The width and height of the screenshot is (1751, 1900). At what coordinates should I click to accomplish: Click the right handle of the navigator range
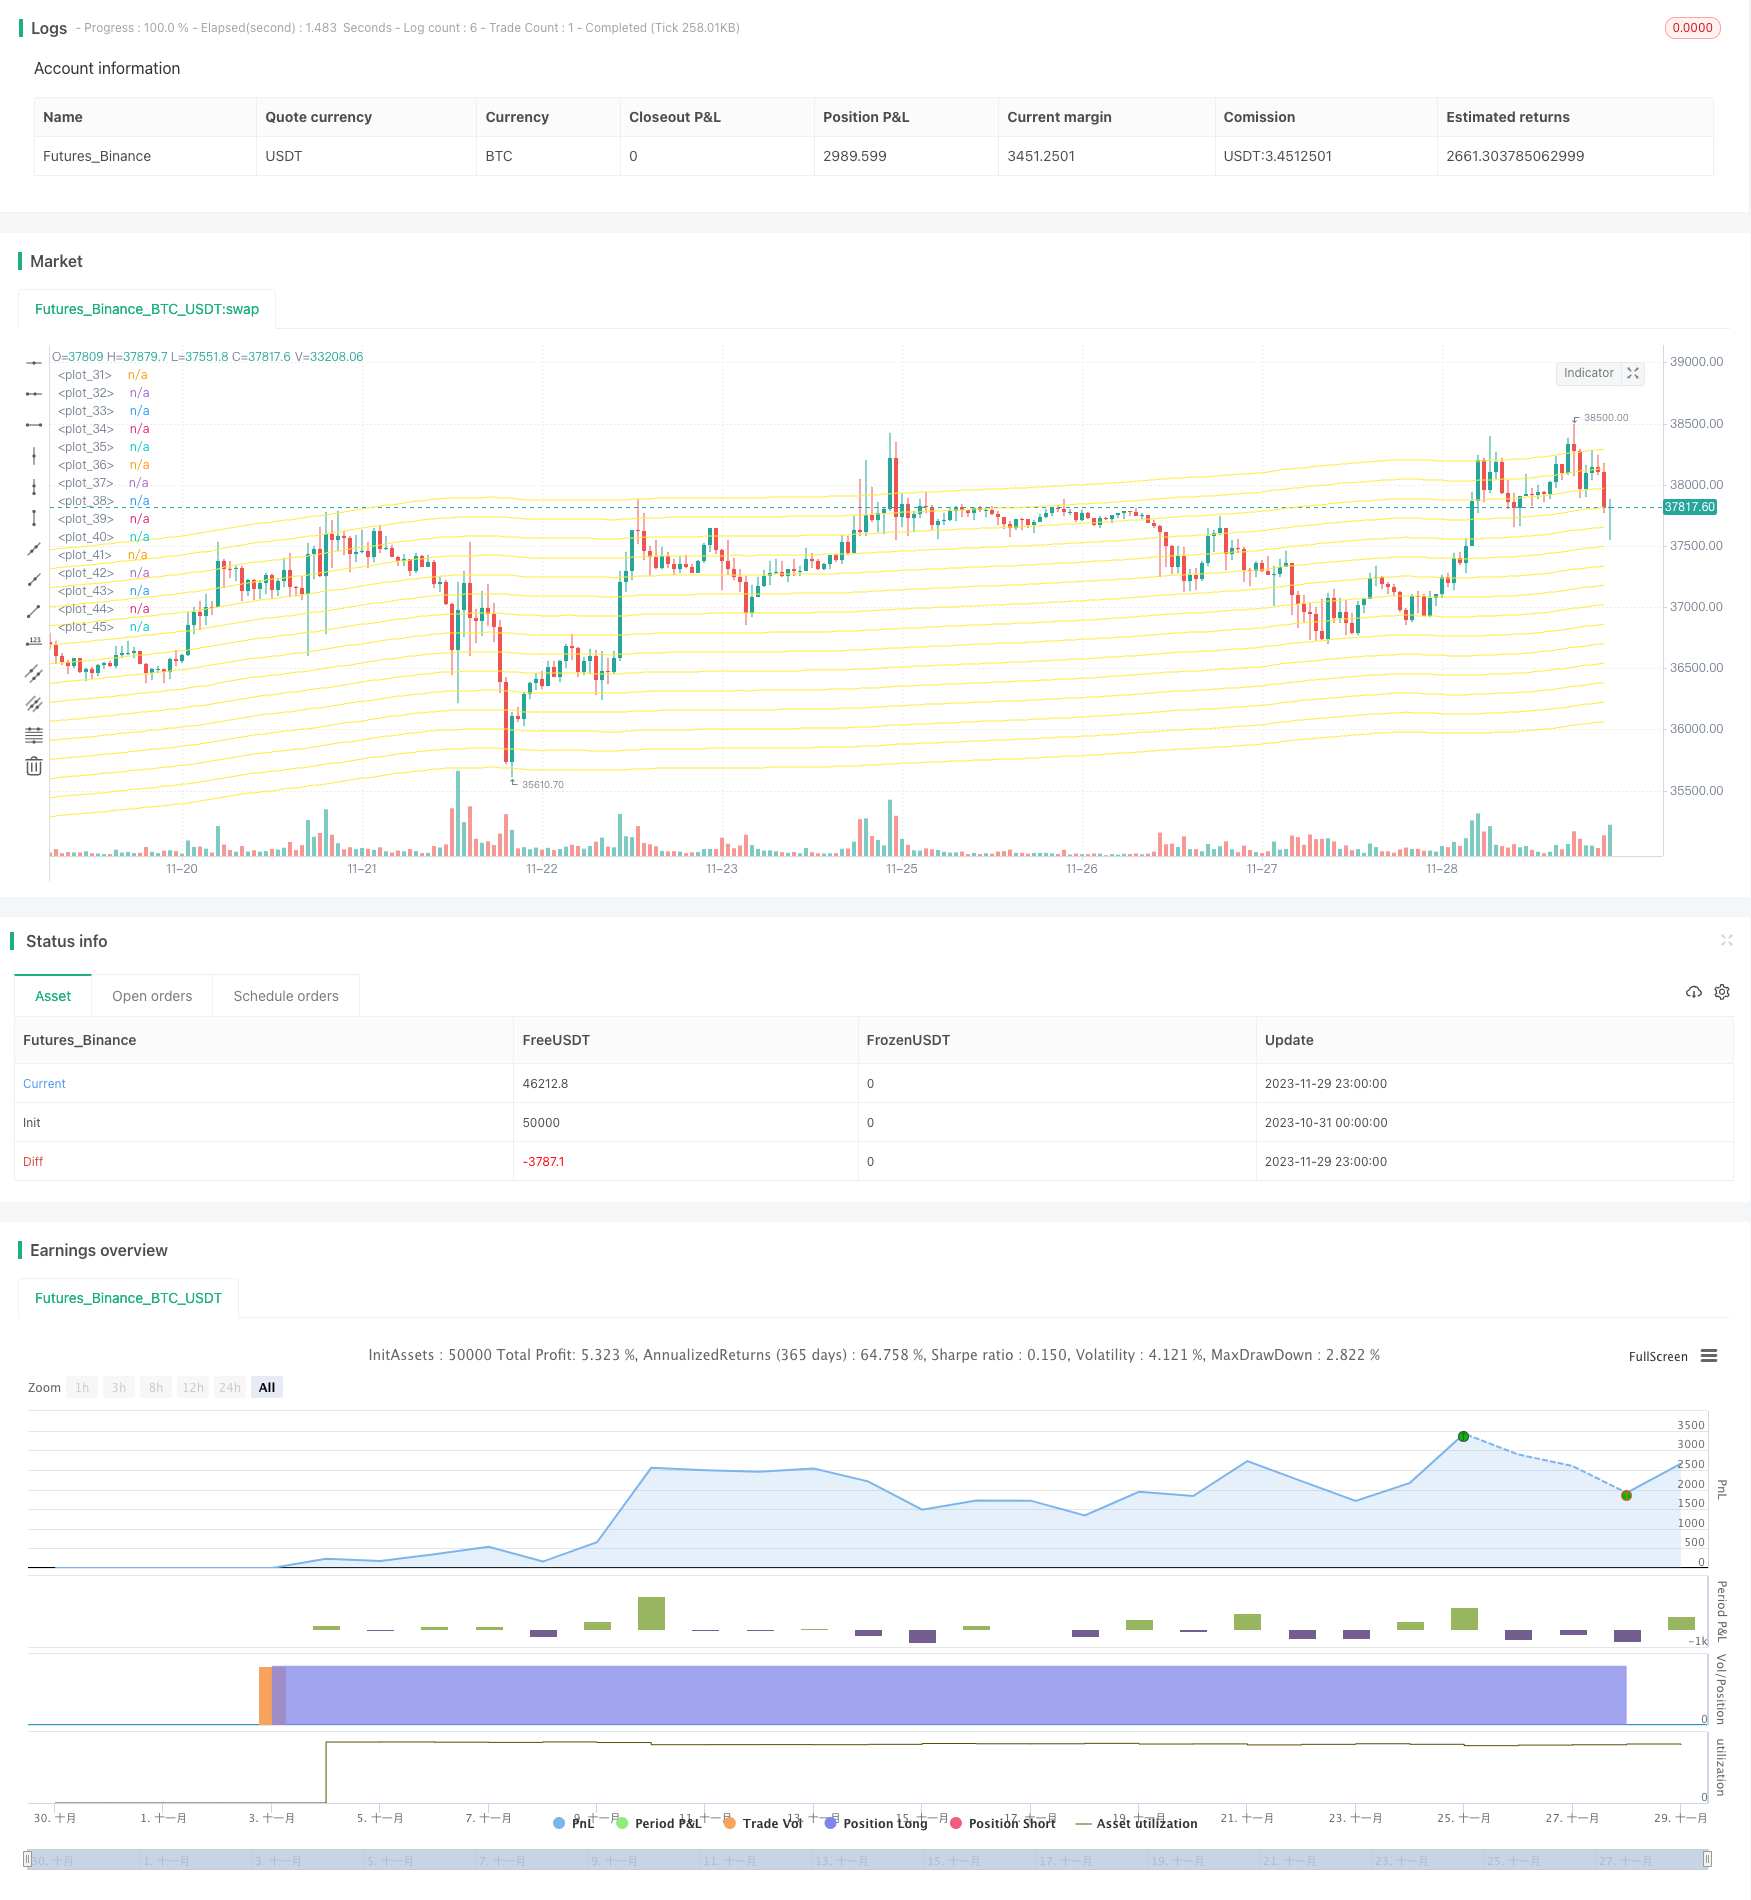[x=1708, y=1860]
